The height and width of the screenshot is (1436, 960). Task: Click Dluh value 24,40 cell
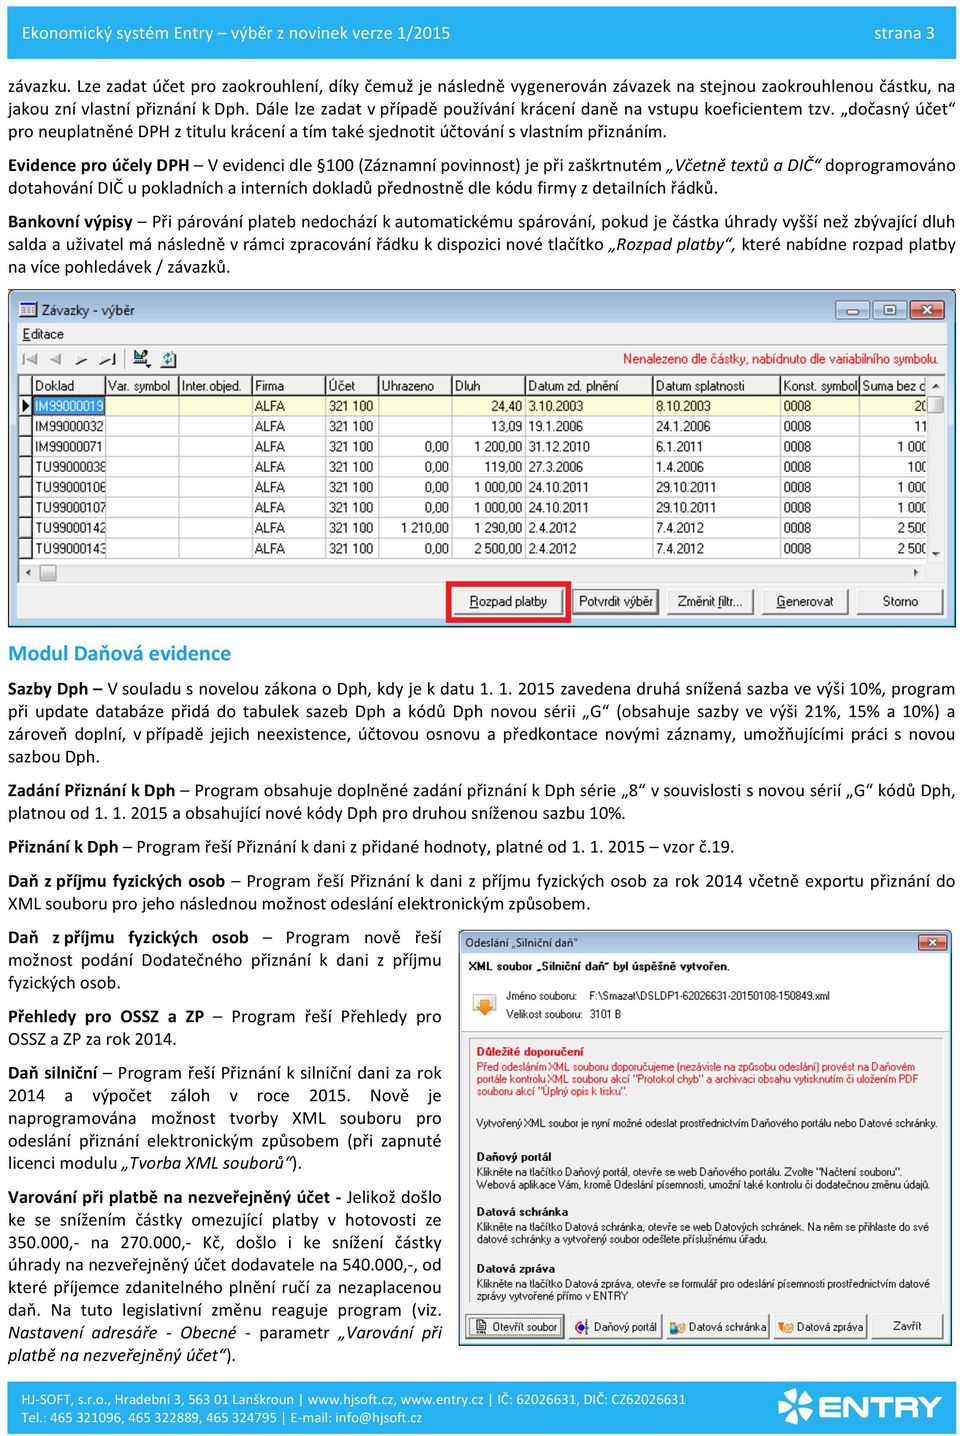488,406
